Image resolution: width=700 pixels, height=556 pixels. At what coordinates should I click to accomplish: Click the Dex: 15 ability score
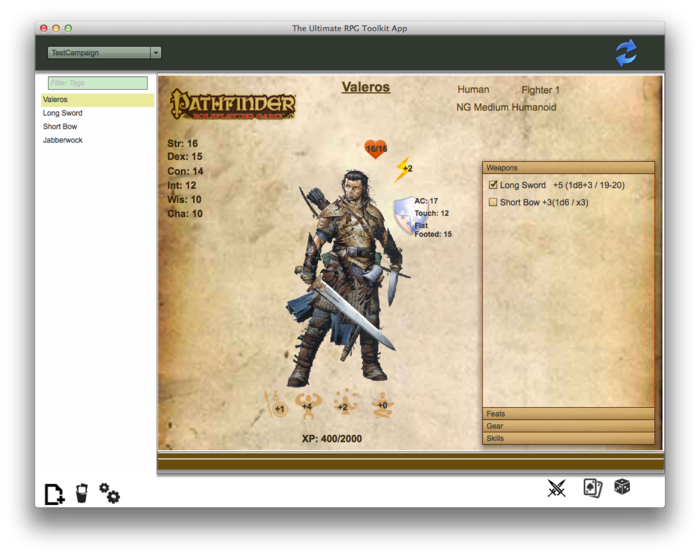coord(184,156)
